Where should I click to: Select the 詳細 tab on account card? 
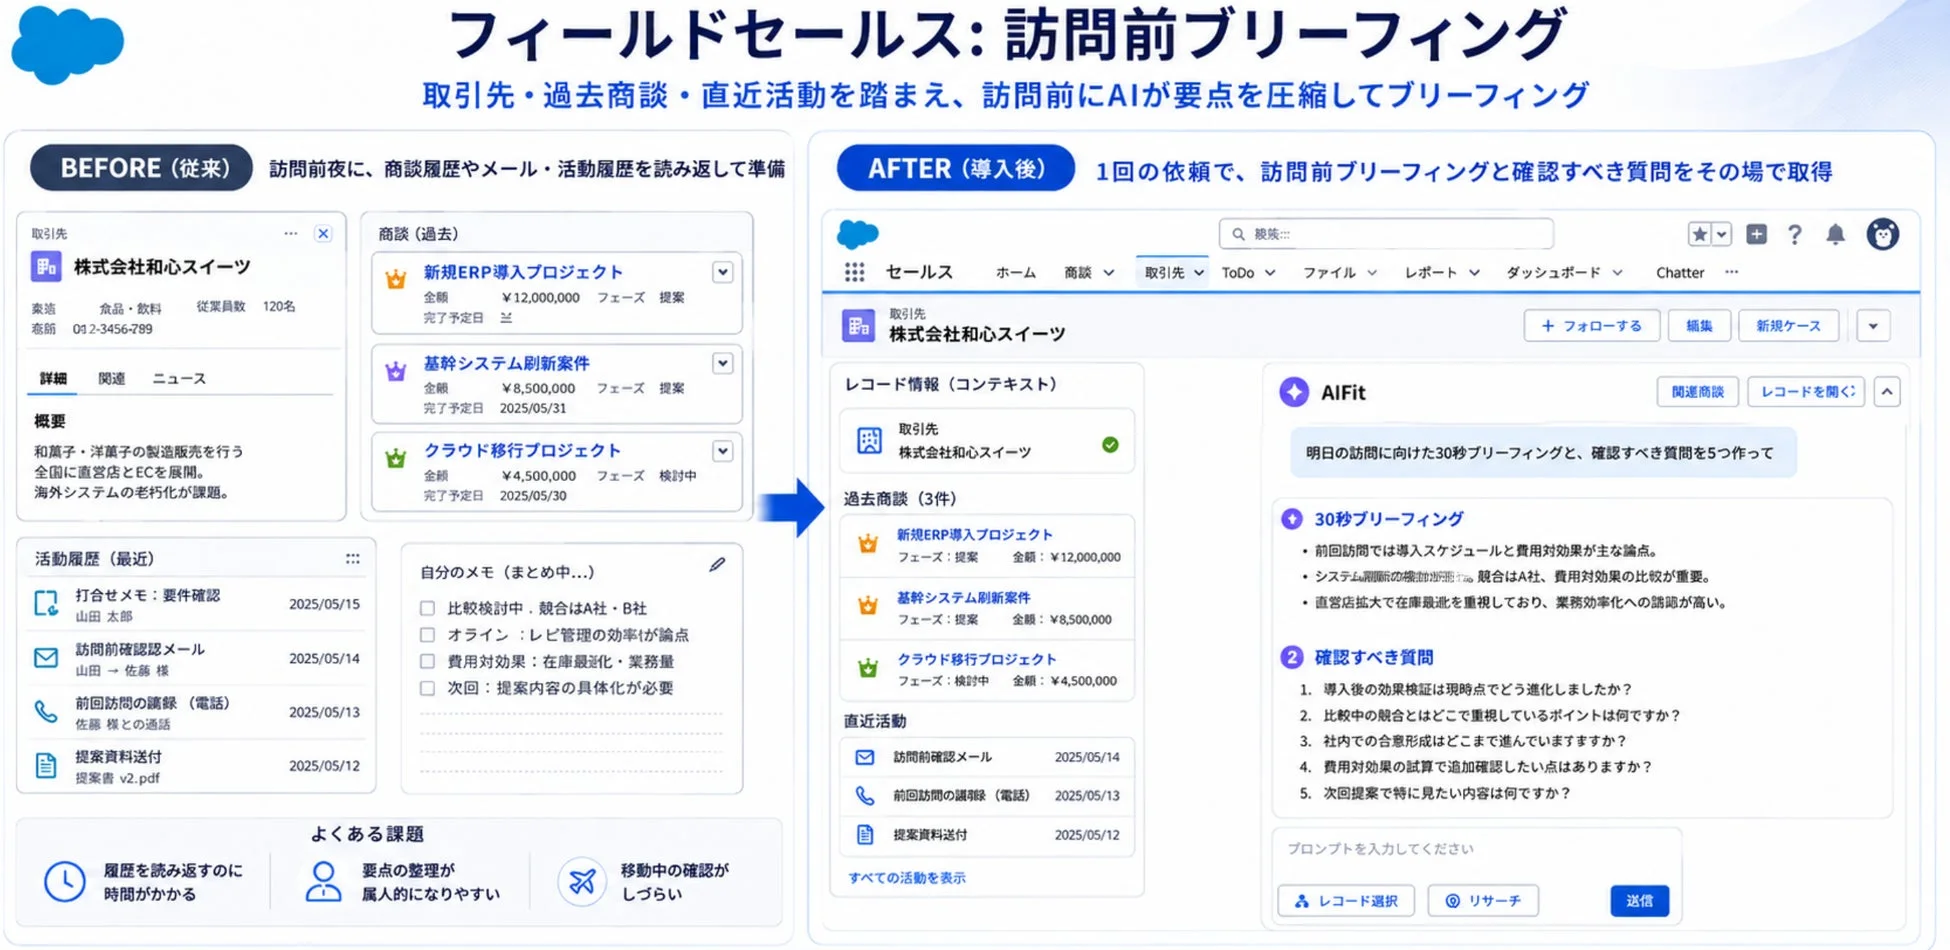point(53,378)
